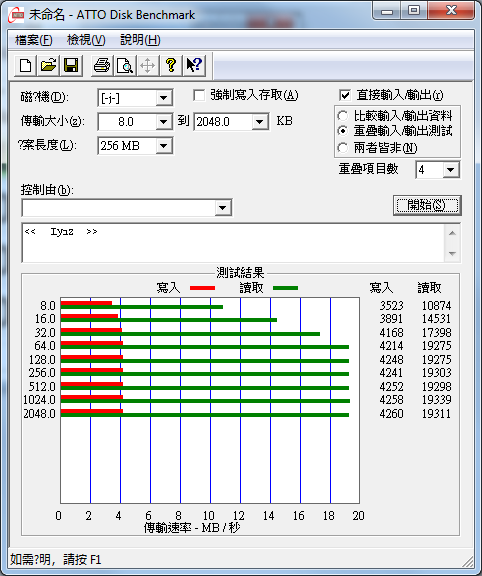Minimize the ATTO Disk Benchmark window
This screenshot has height=576, width=482.
[386, 10]
